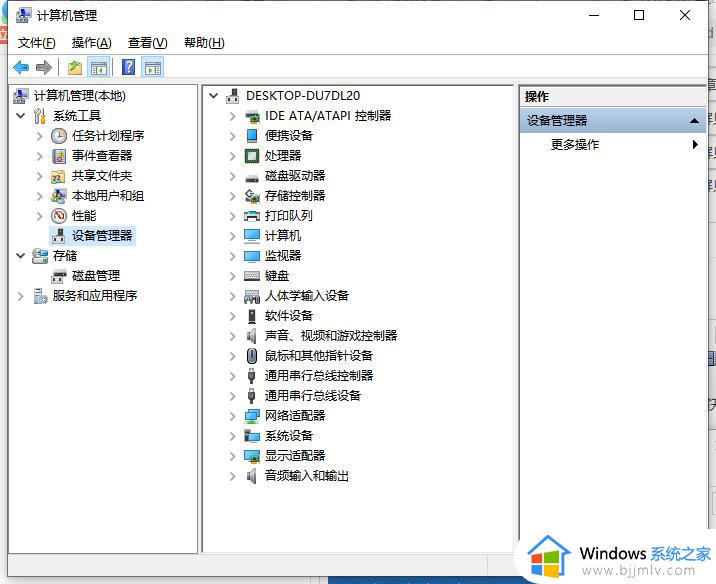This screenshot has width=716, height=584.
Task: Collapse the 设备管理器 actions section arrow
Action: pyautogui.click(x=694, y=121)
